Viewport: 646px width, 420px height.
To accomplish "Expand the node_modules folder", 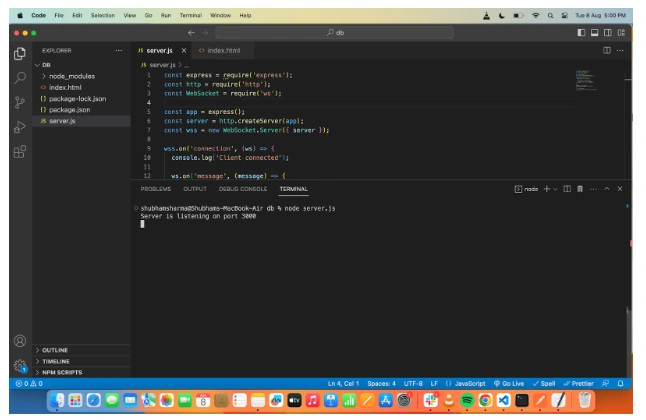I will [81, 76].
